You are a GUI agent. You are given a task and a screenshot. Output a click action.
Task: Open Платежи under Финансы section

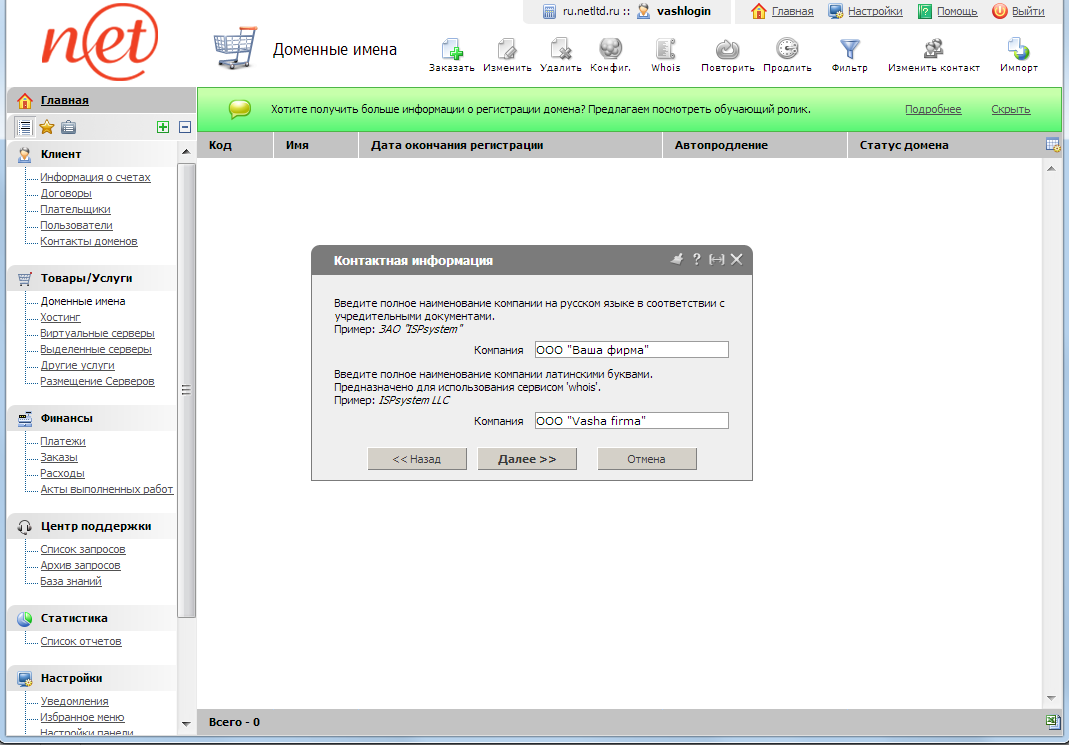(x=63, y=441)
